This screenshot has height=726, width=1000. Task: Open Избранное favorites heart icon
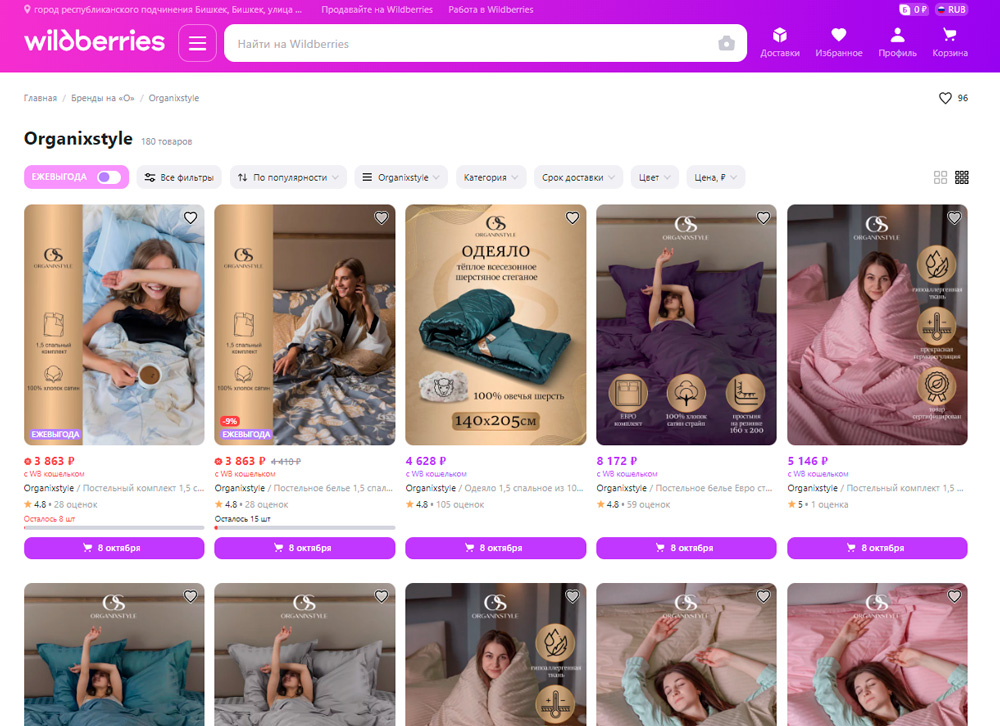tap(838, 42)
